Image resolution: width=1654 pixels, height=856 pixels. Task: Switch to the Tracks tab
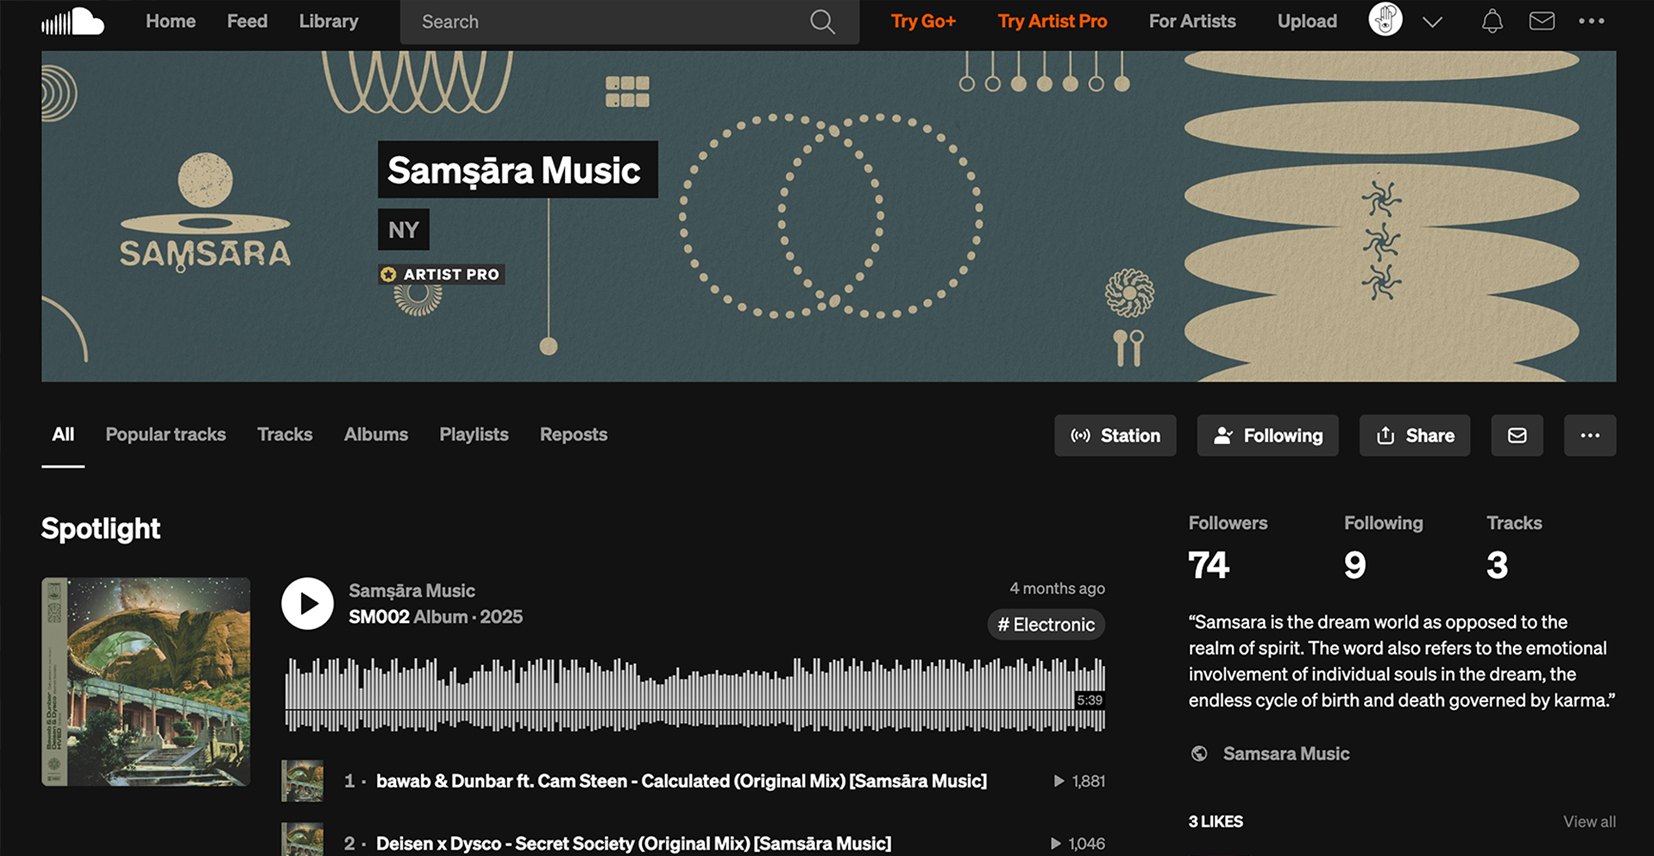285,435
